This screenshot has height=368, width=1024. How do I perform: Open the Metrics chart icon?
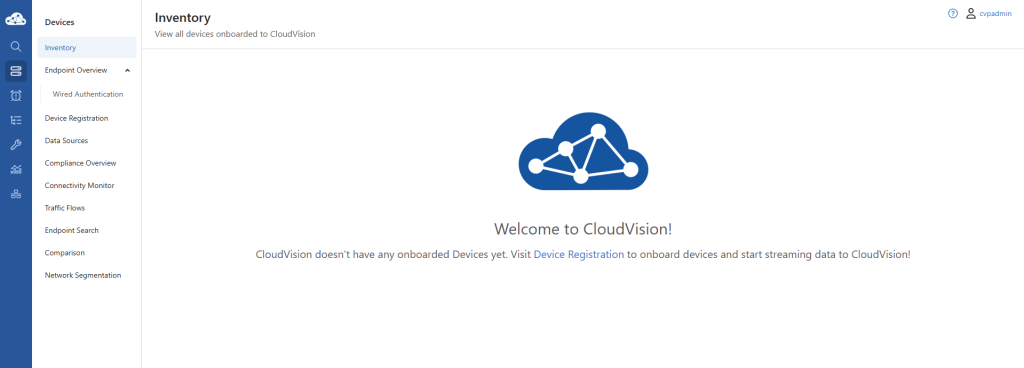[16, 170]
